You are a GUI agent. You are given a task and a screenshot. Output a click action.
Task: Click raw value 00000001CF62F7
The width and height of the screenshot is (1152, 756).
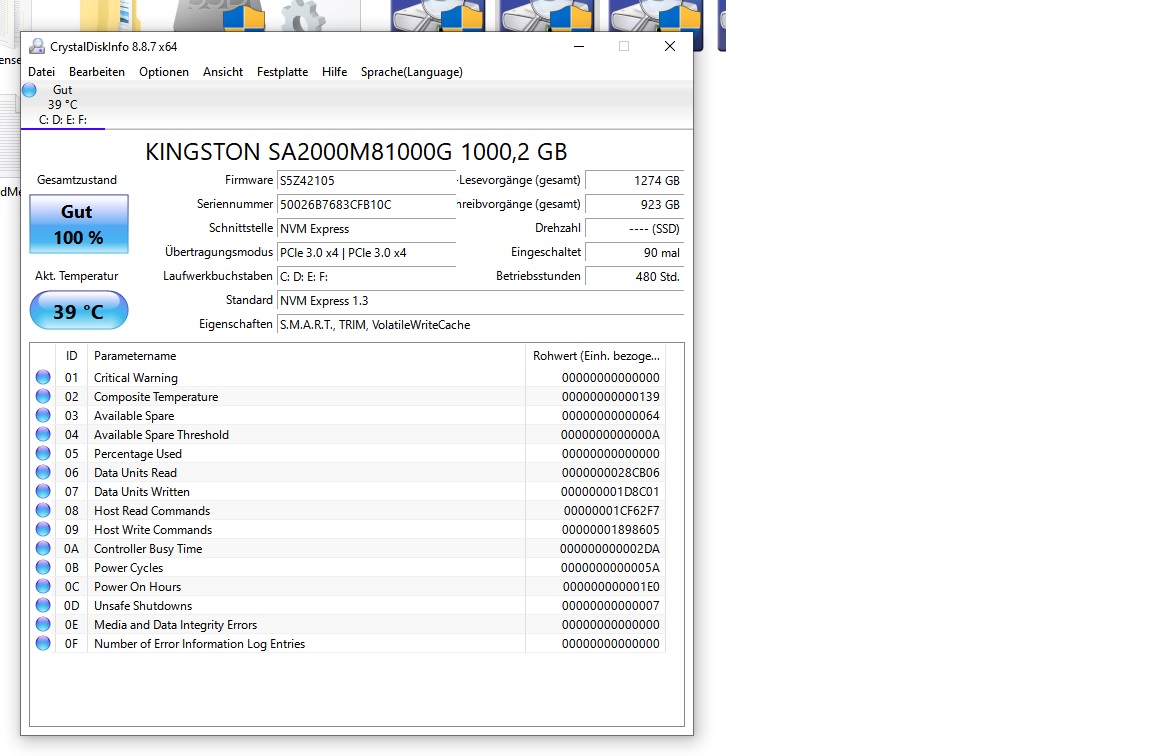(611, 511)
